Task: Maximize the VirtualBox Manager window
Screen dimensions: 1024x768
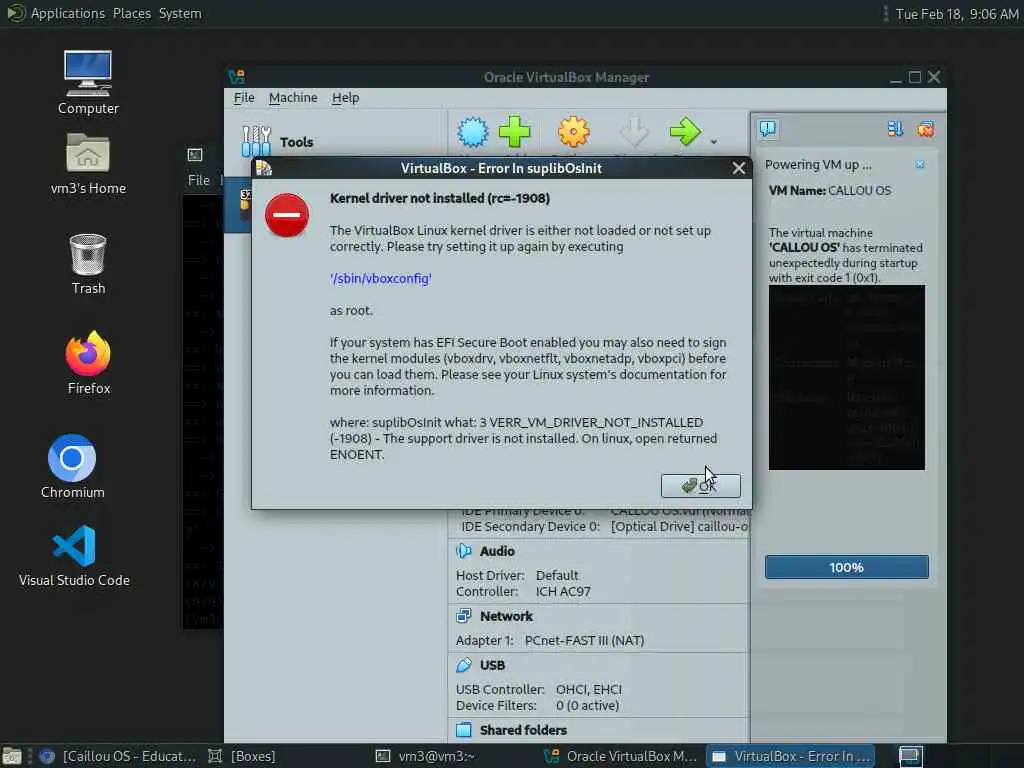Action: pos(915,77)
